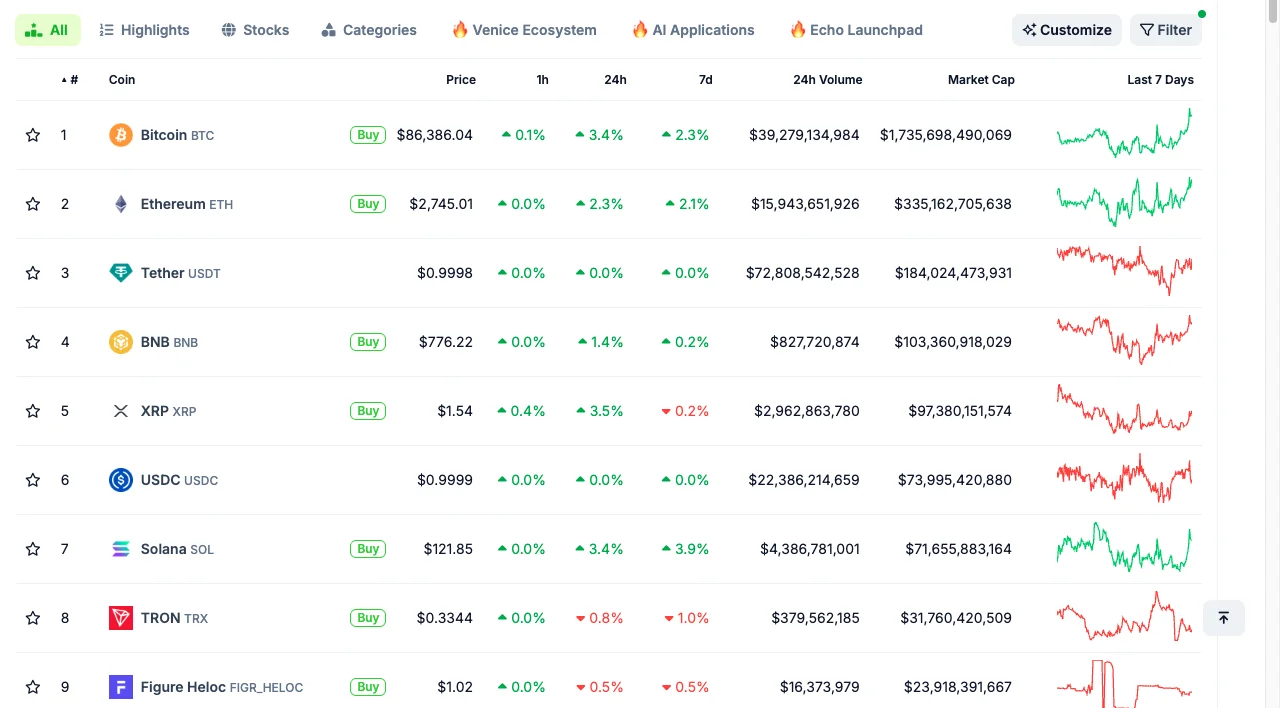Click the back-to-top arrow button

point(1224,618)
